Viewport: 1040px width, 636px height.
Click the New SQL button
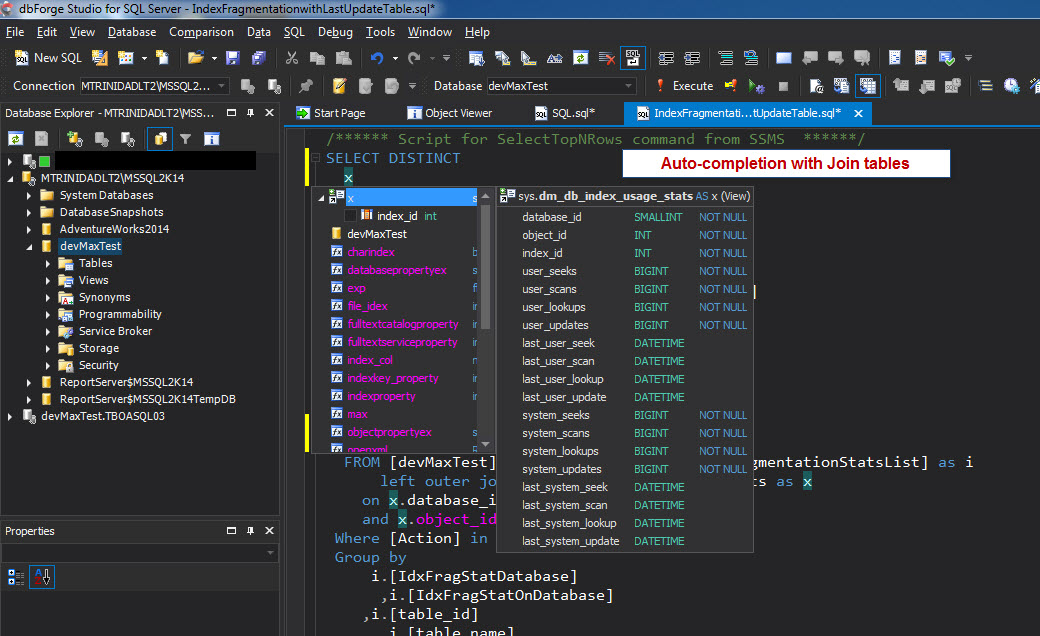[x=48, y=58]
